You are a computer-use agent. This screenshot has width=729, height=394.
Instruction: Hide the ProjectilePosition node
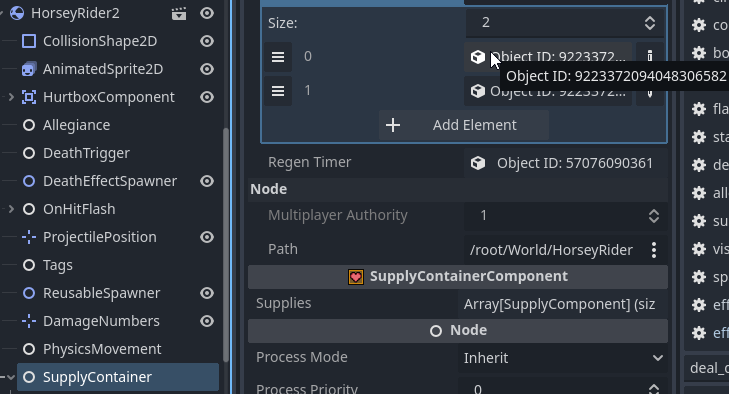coord(207,237)
